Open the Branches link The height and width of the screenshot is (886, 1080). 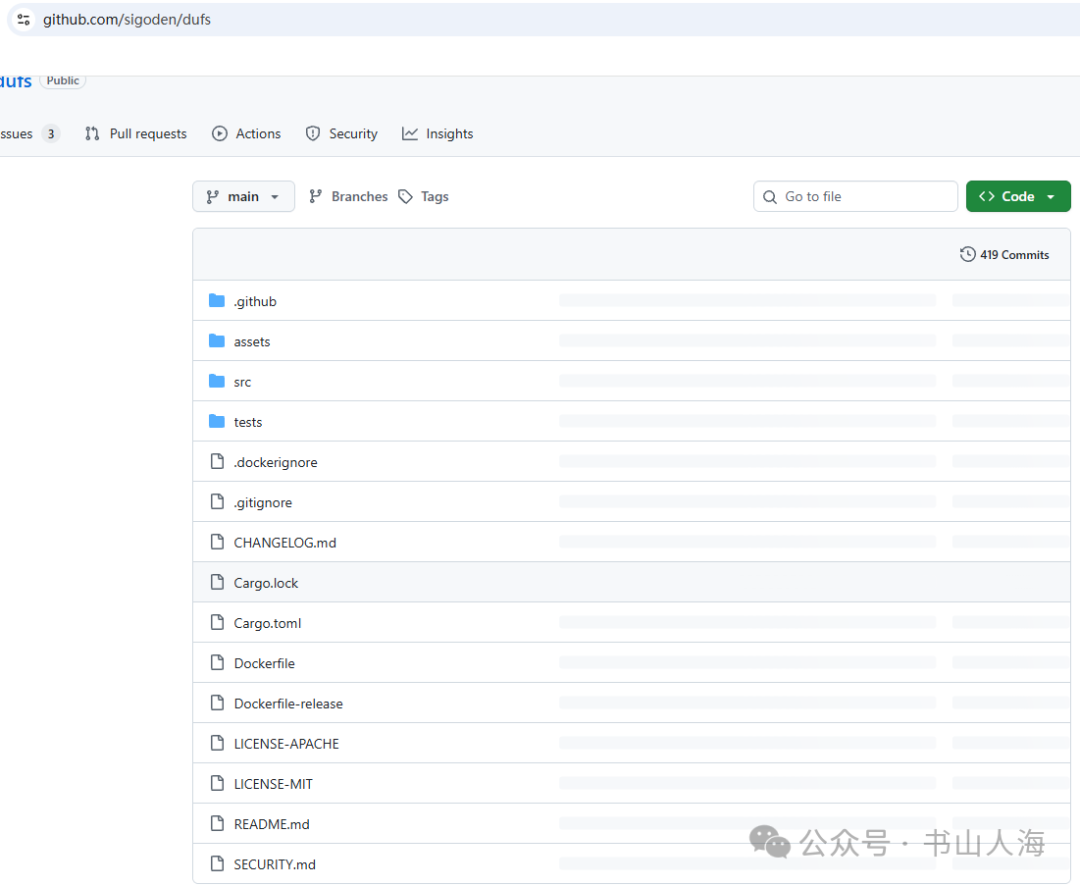pos(348,197)
